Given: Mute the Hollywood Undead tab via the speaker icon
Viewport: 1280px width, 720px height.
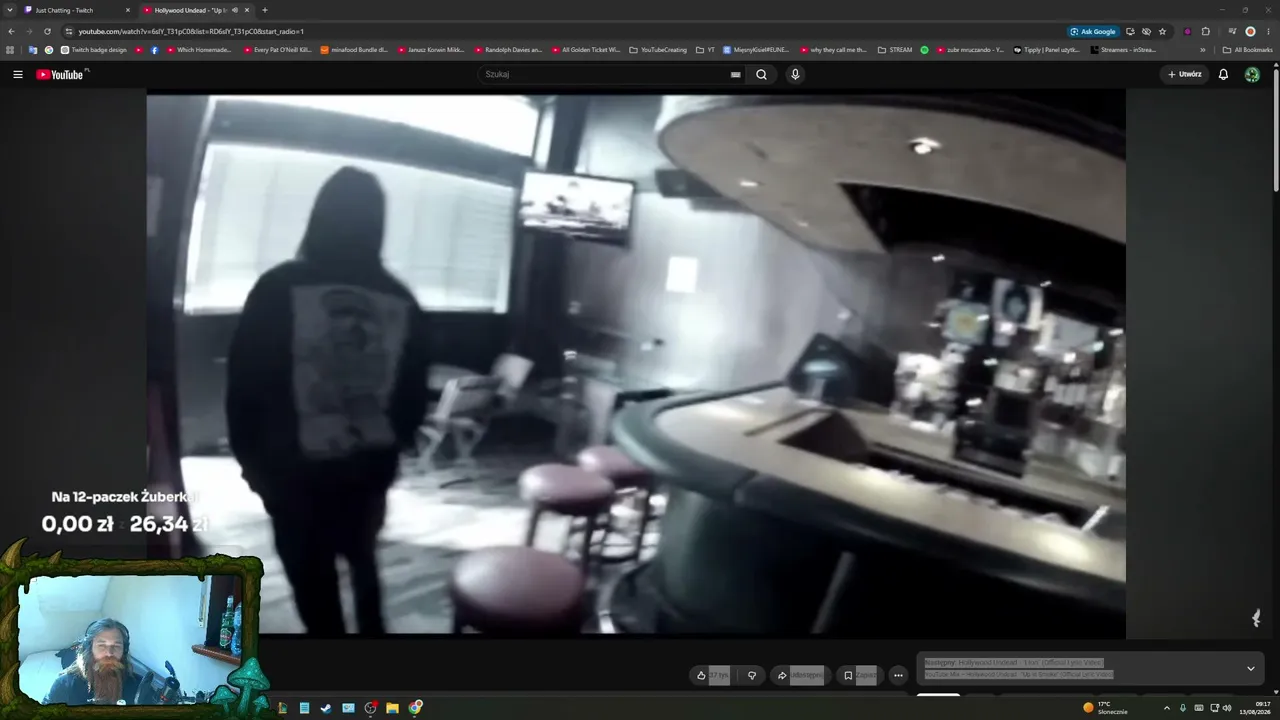Looking at the screenshot, I should [235, 10].
